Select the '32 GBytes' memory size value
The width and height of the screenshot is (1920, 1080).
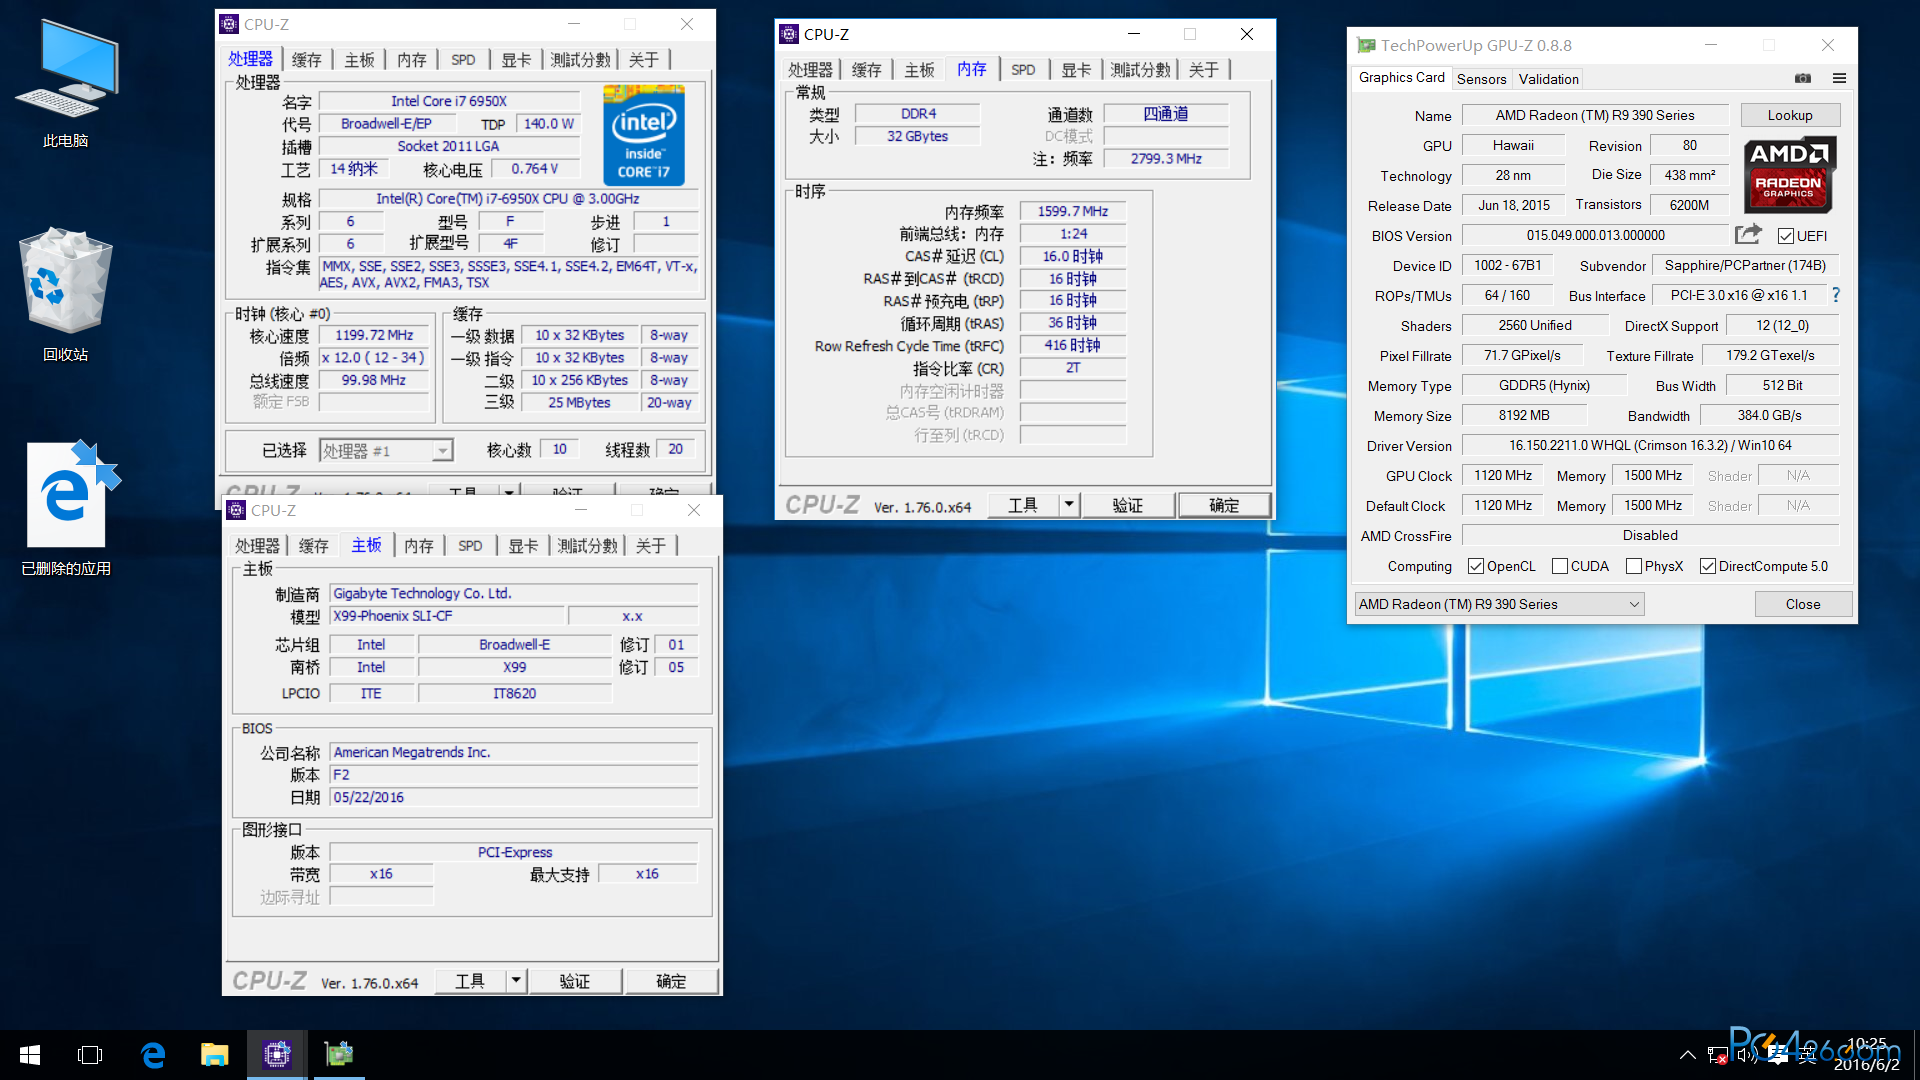click(918, 136)
